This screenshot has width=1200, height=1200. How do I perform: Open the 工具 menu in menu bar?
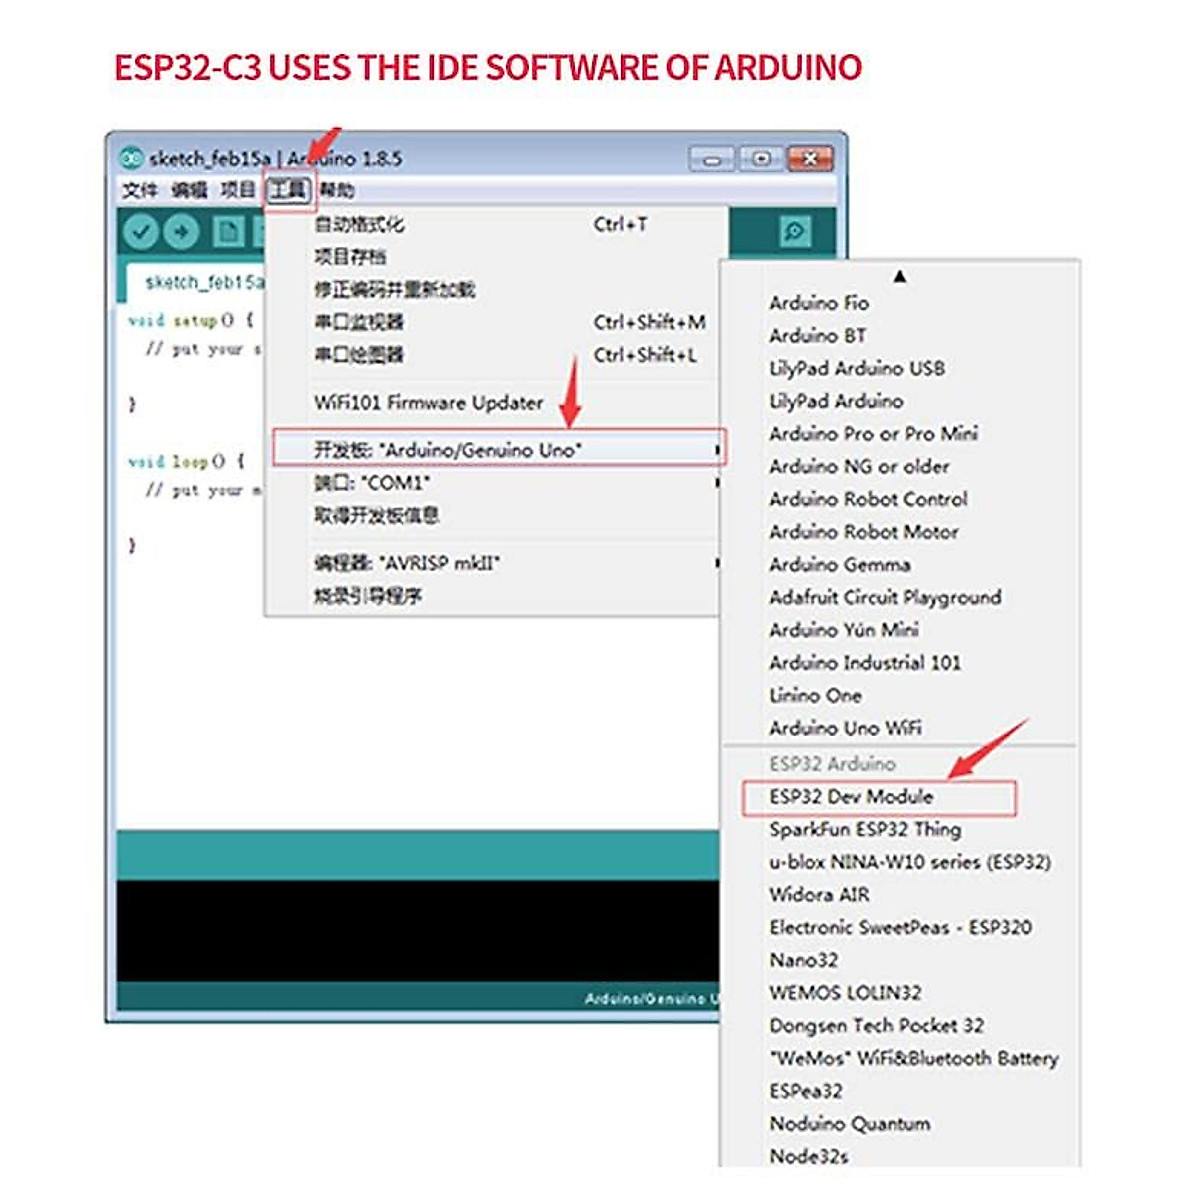pos(289,190)
